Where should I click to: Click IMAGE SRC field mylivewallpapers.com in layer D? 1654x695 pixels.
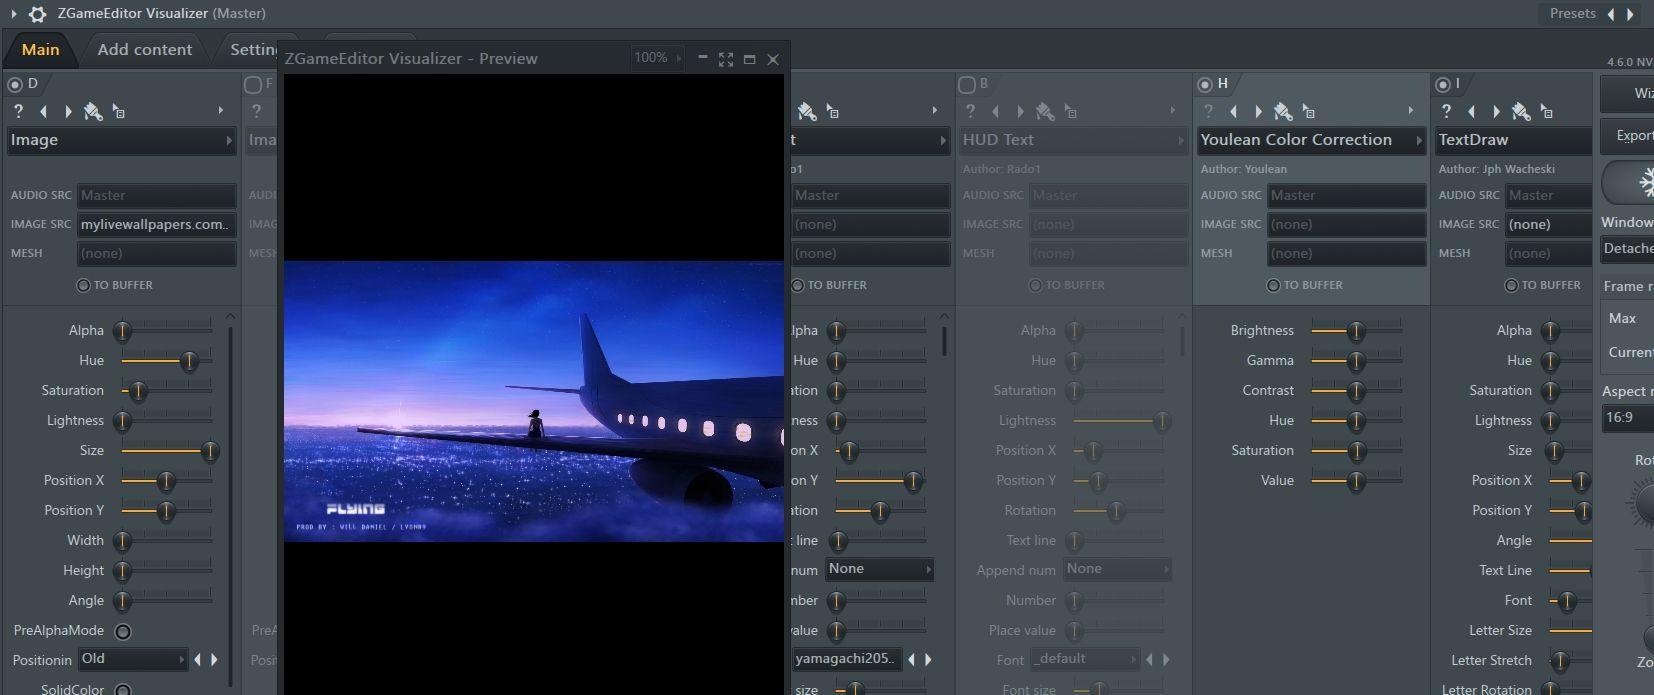pos(157,224)
